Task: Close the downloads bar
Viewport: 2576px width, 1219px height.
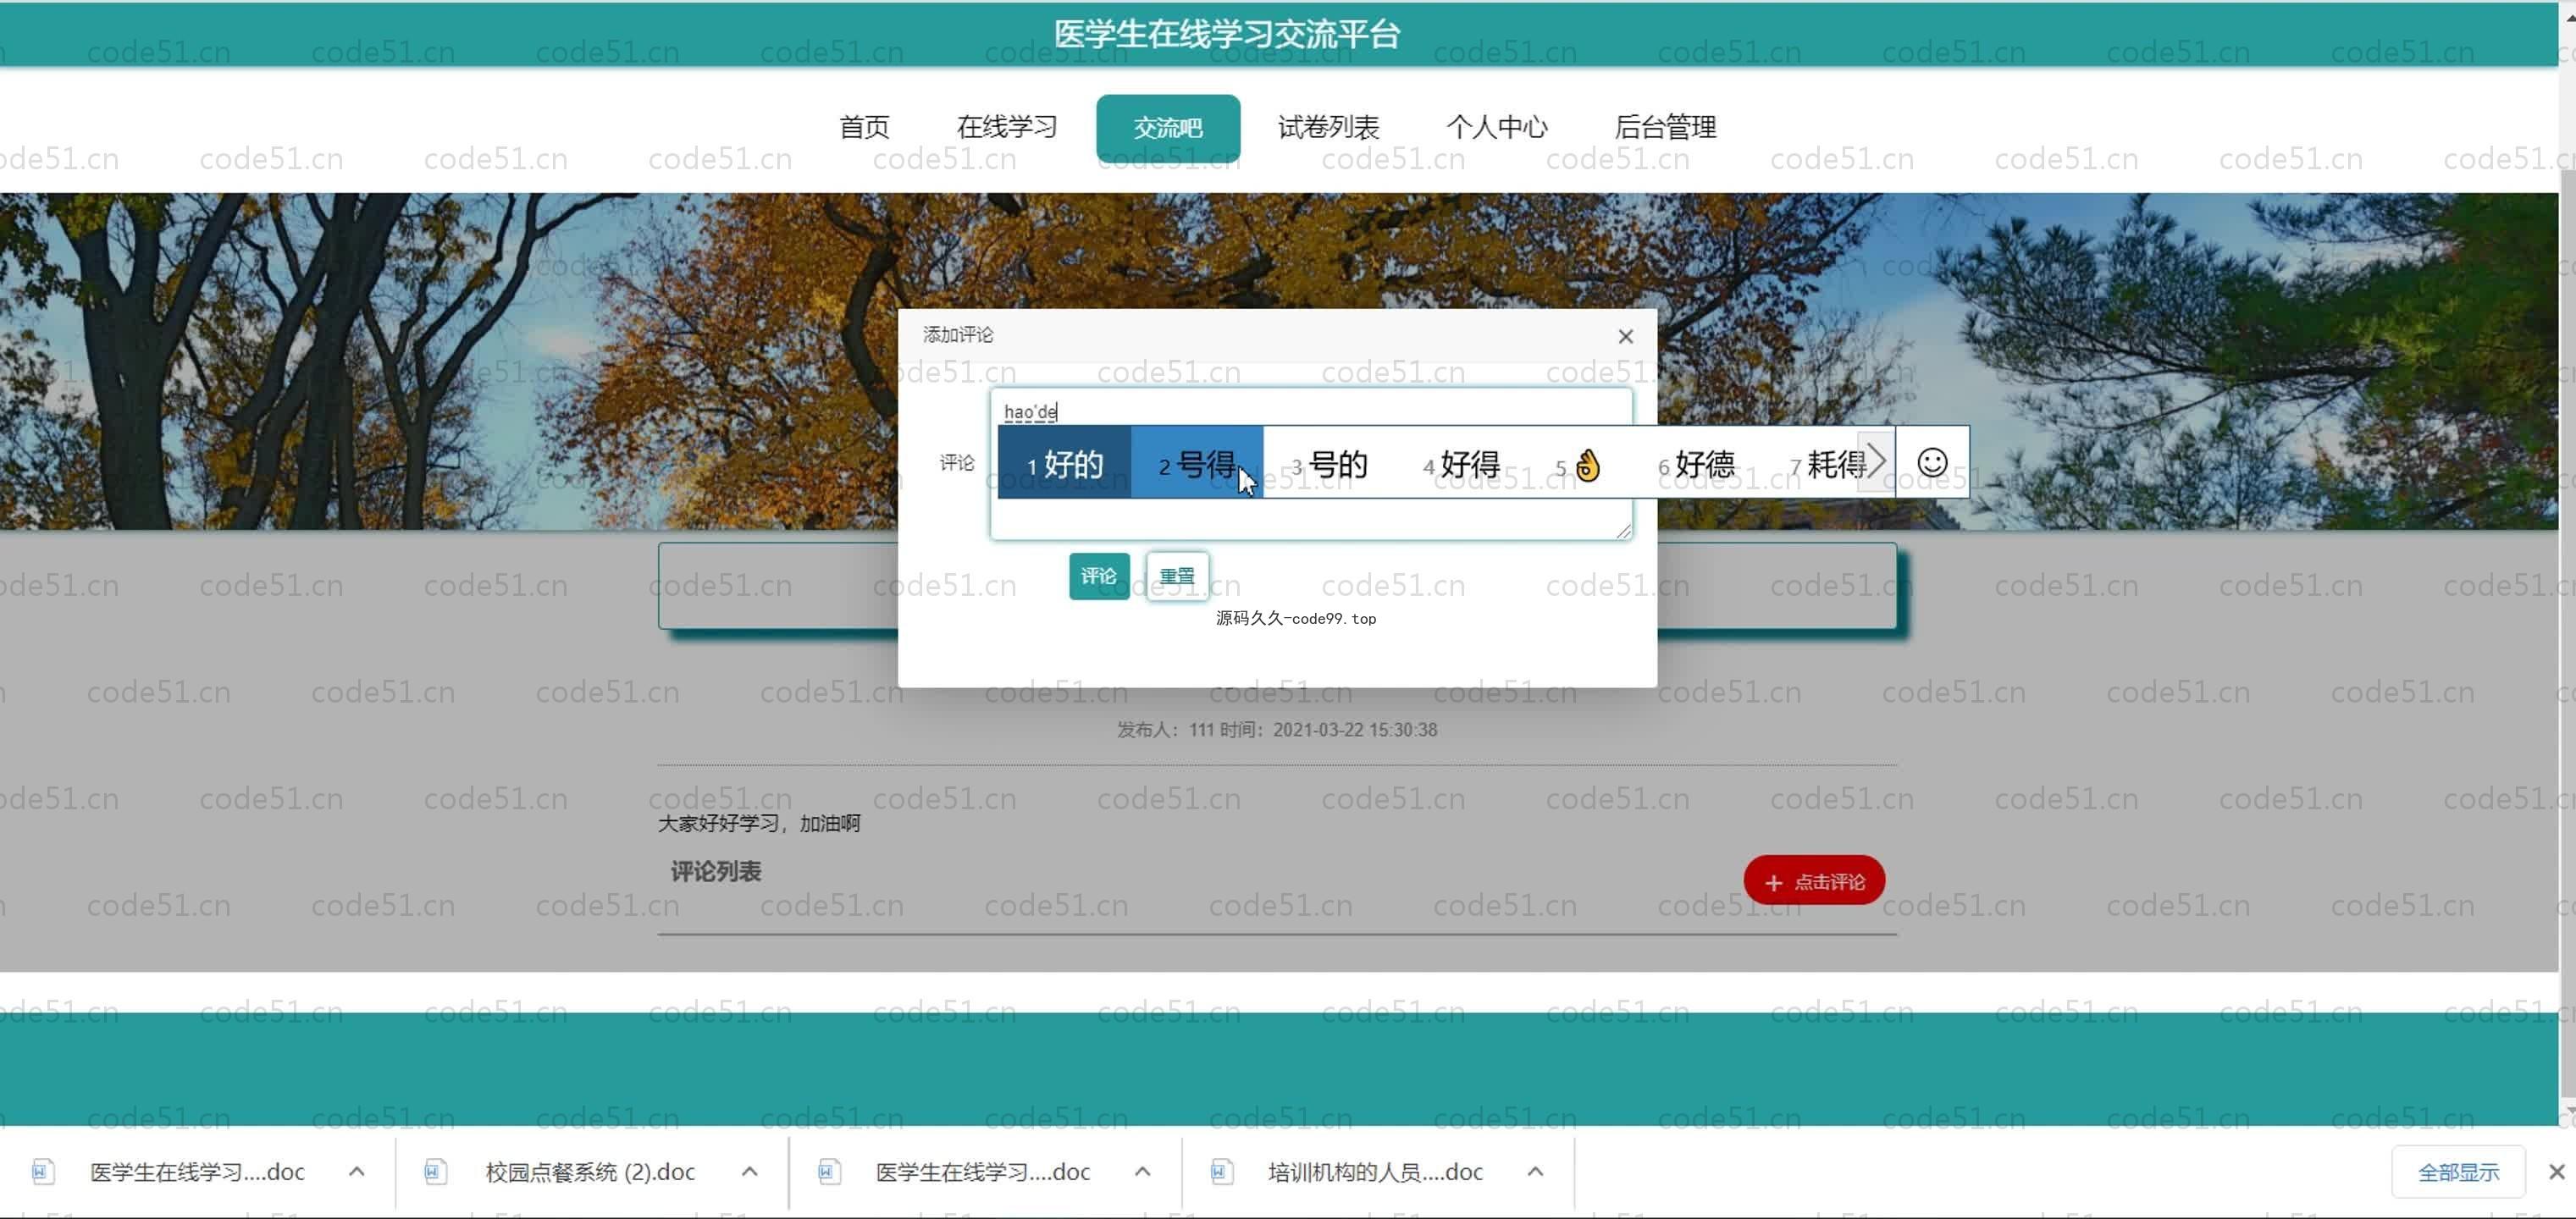Action: point(2556,1171)
